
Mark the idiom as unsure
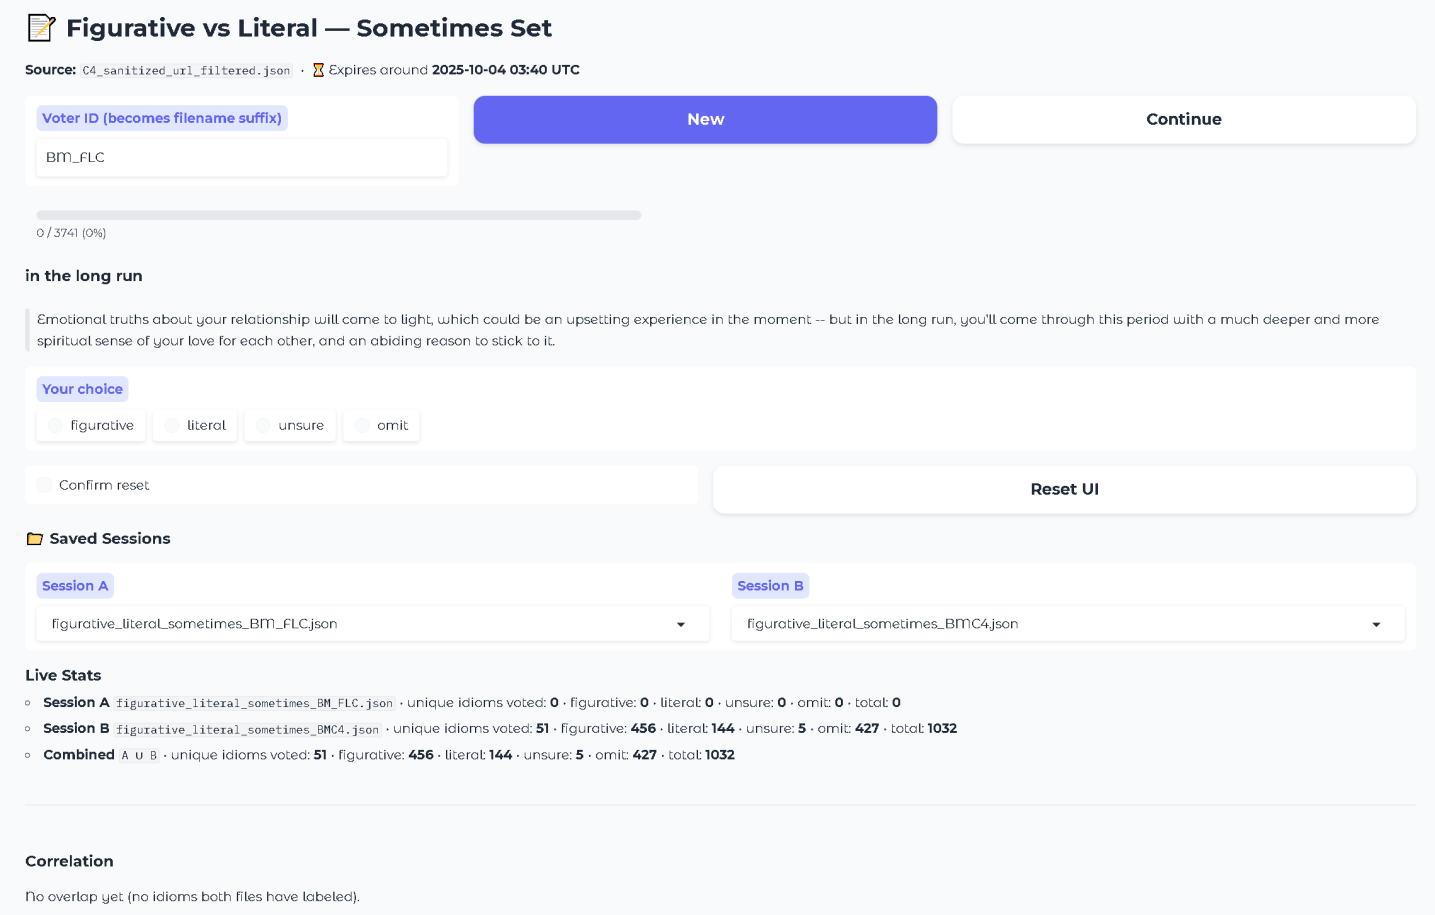click(x=263, y=426)
